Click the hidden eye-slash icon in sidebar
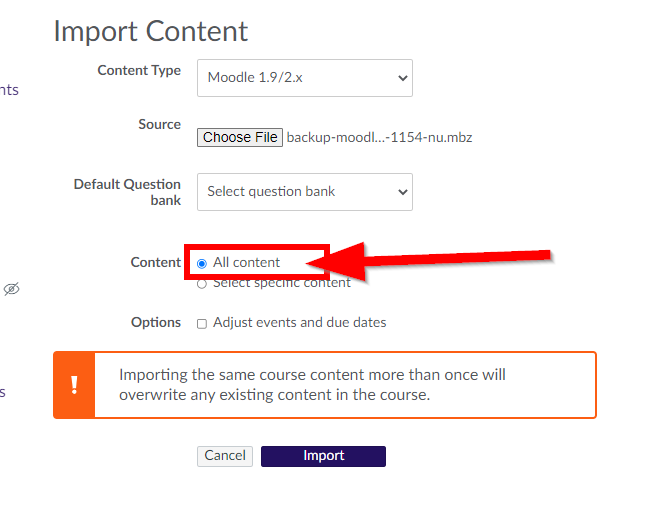This screenshot has height=511, width=658. pyautogui.click(x=11, y=289)
